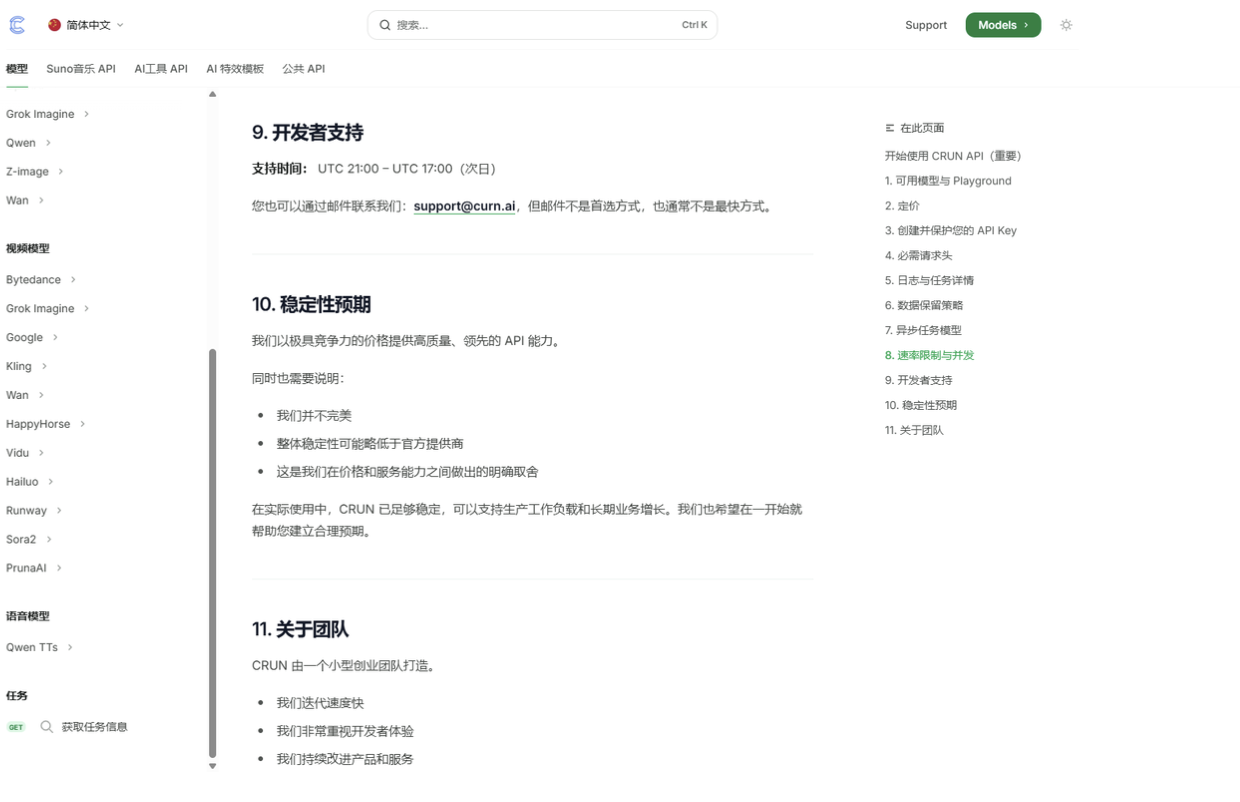Viewport: 1240px width, 802px height.
Task: Click the 语音模型 section label
Action: (27, 617)
